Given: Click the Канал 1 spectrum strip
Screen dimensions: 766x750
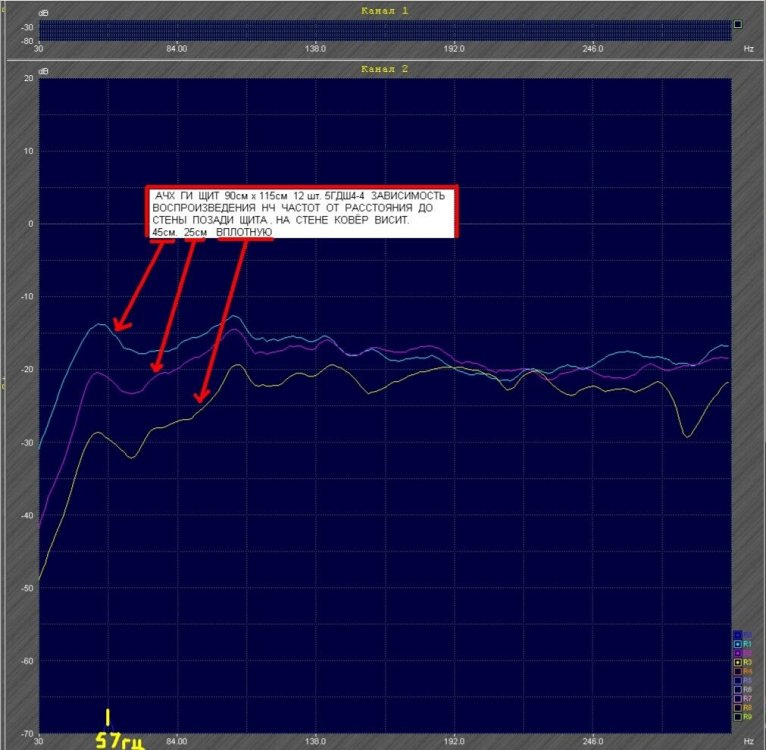Looking at the screenshot, I should click(x=385, y=31).
